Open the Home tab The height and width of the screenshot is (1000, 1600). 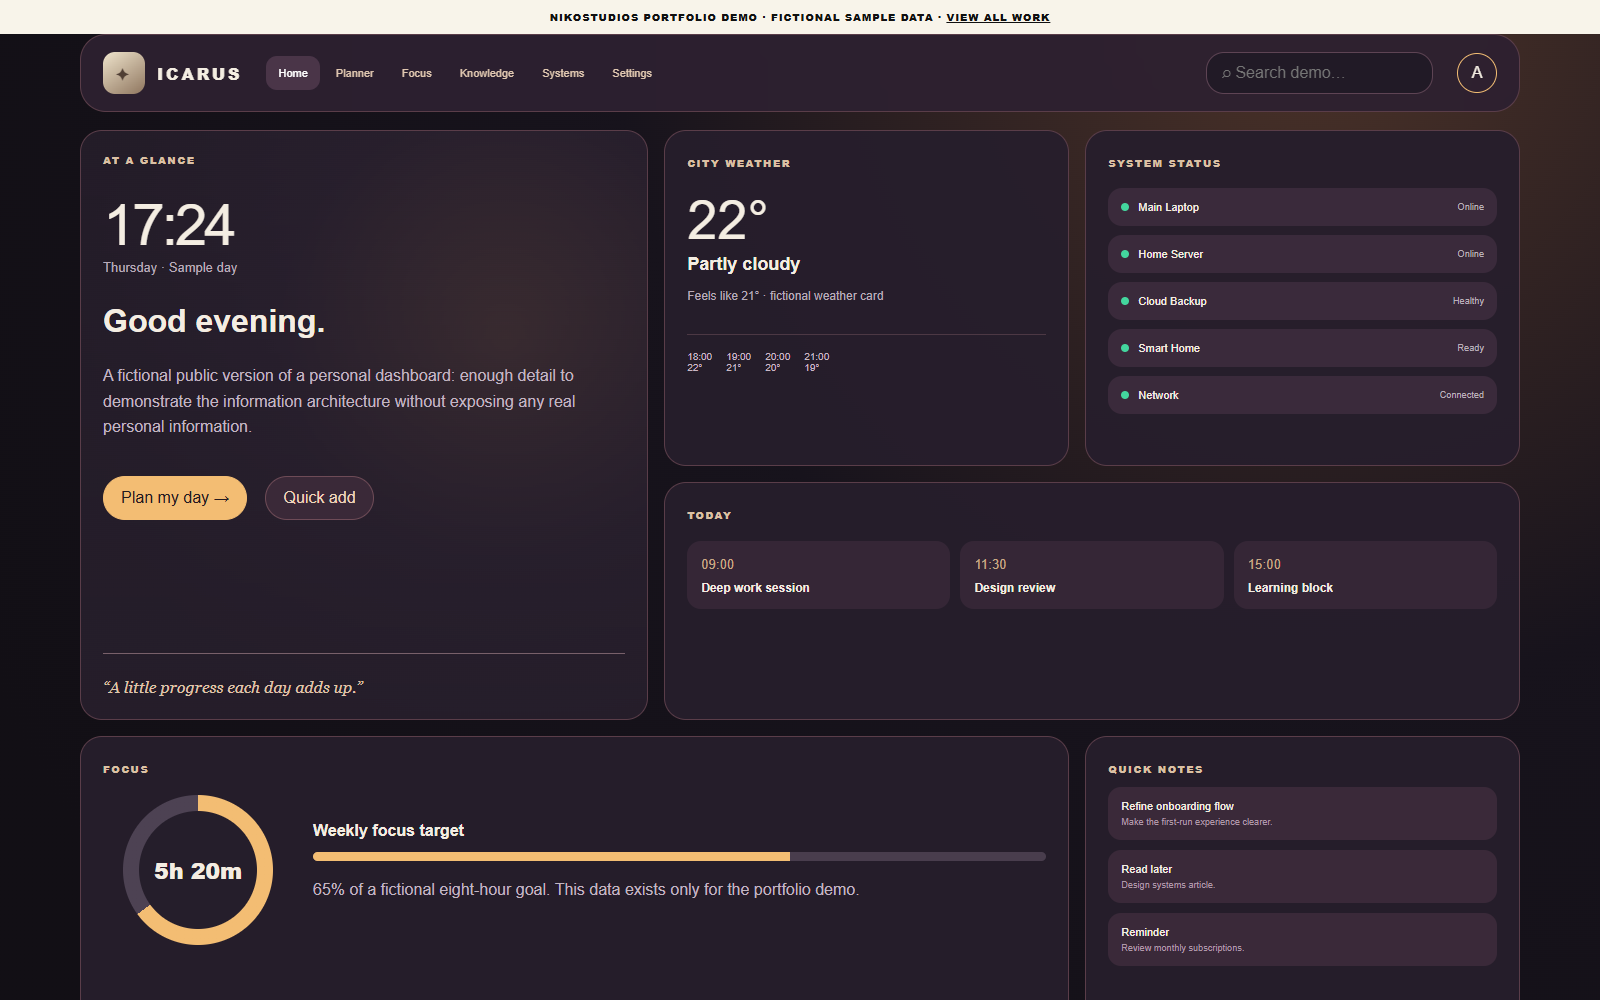tap(293, 73)
